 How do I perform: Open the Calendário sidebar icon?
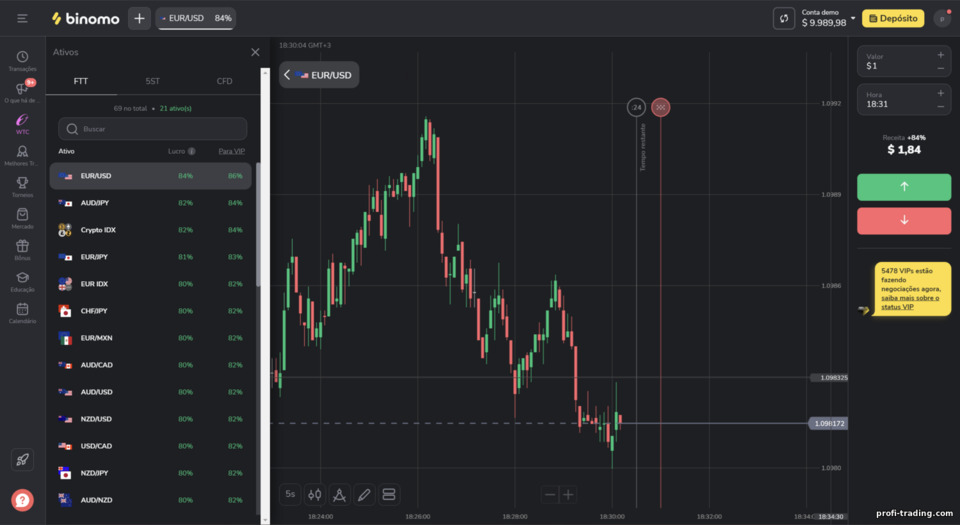pyautogui.click(x=22, y=309)
